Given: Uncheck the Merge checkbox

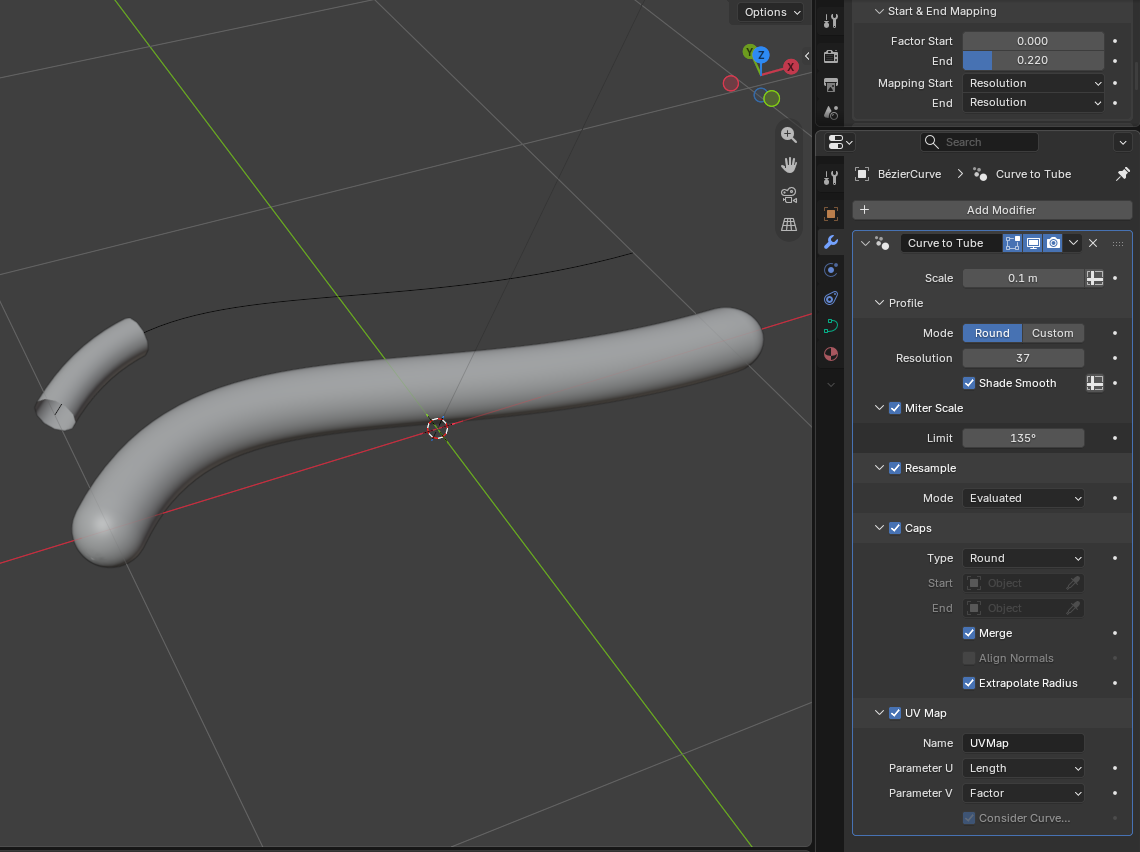Looking at the screenshot, I should 968,633.
